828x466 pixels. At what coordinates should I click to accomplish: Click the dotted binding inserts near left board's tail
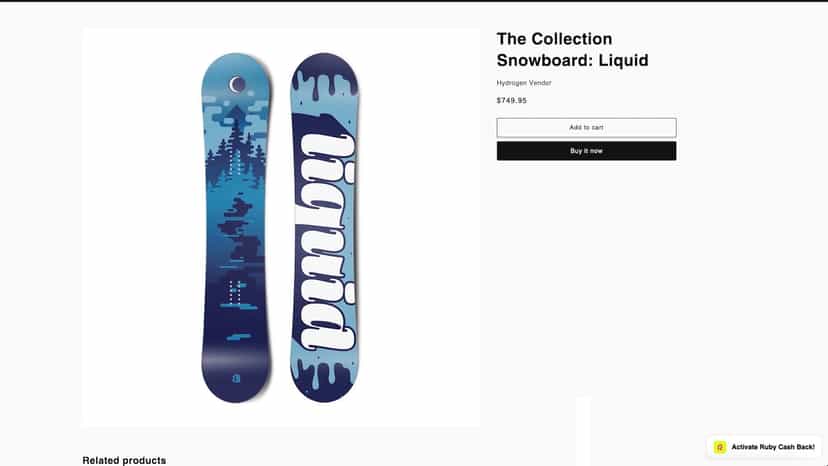click(x=235, y=292)
